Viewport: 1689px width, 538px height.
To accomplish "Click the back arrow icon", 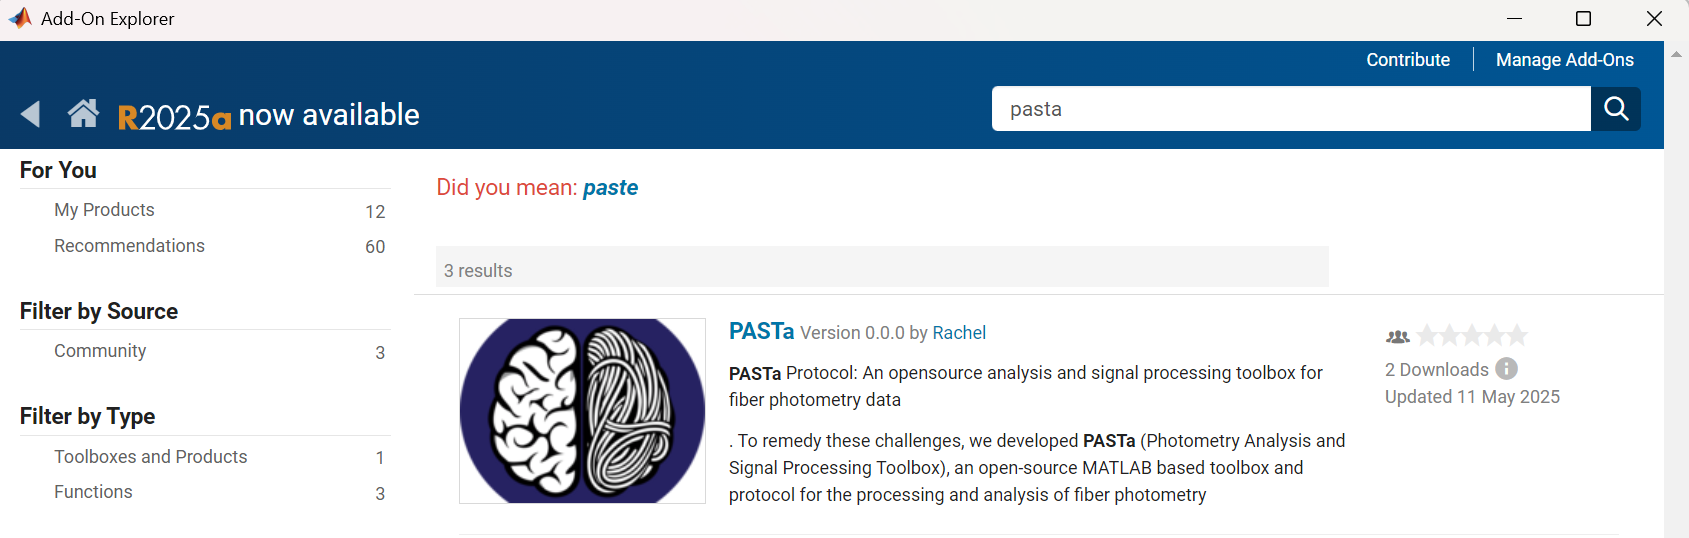I will pos(30,114).
